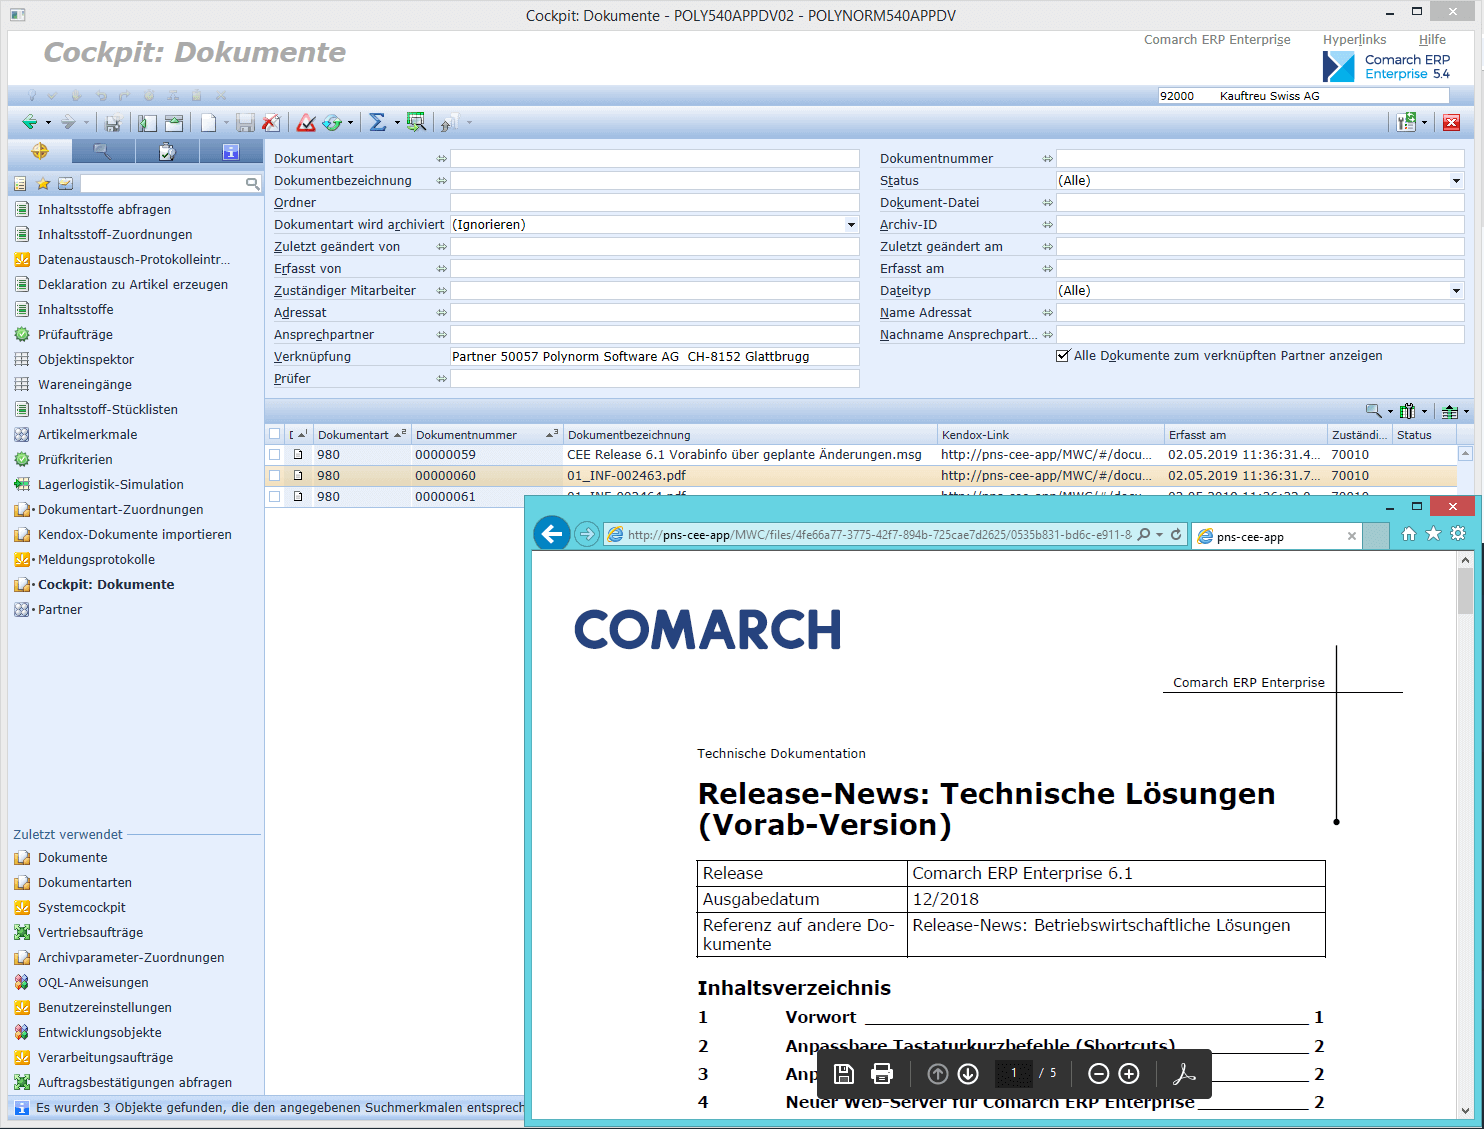This screenshot has height=1129, width=1484.
Task: Open the Dateityp dropdown showing (Alle)
Action: pyautogui.click(x=1456, y=291)
